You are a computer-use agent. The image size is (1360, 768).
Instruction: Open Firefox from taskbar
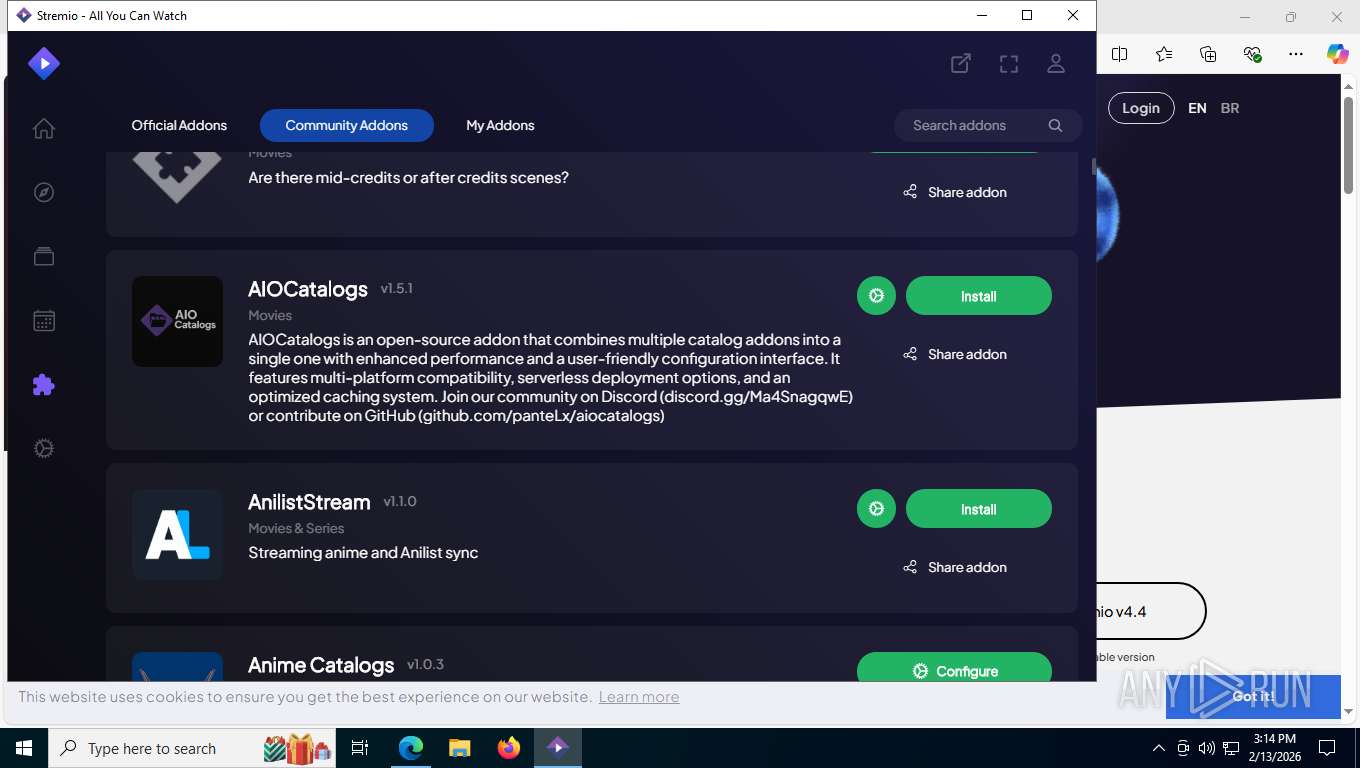509,748
